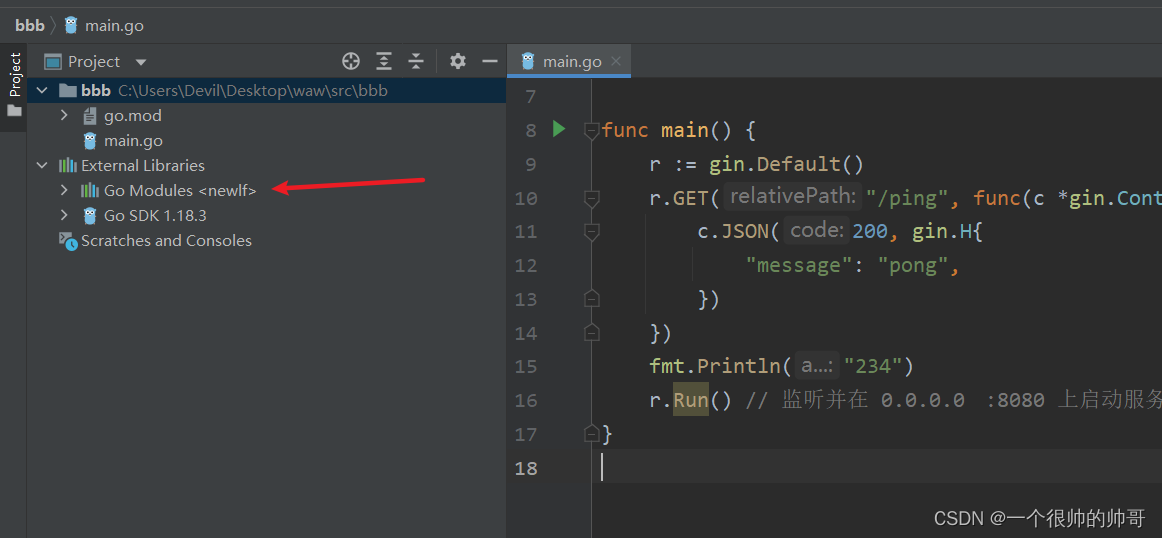This screenshot has width=1162, height=538.
Task: Click the code: parameter hint
Action: point(817,231)
